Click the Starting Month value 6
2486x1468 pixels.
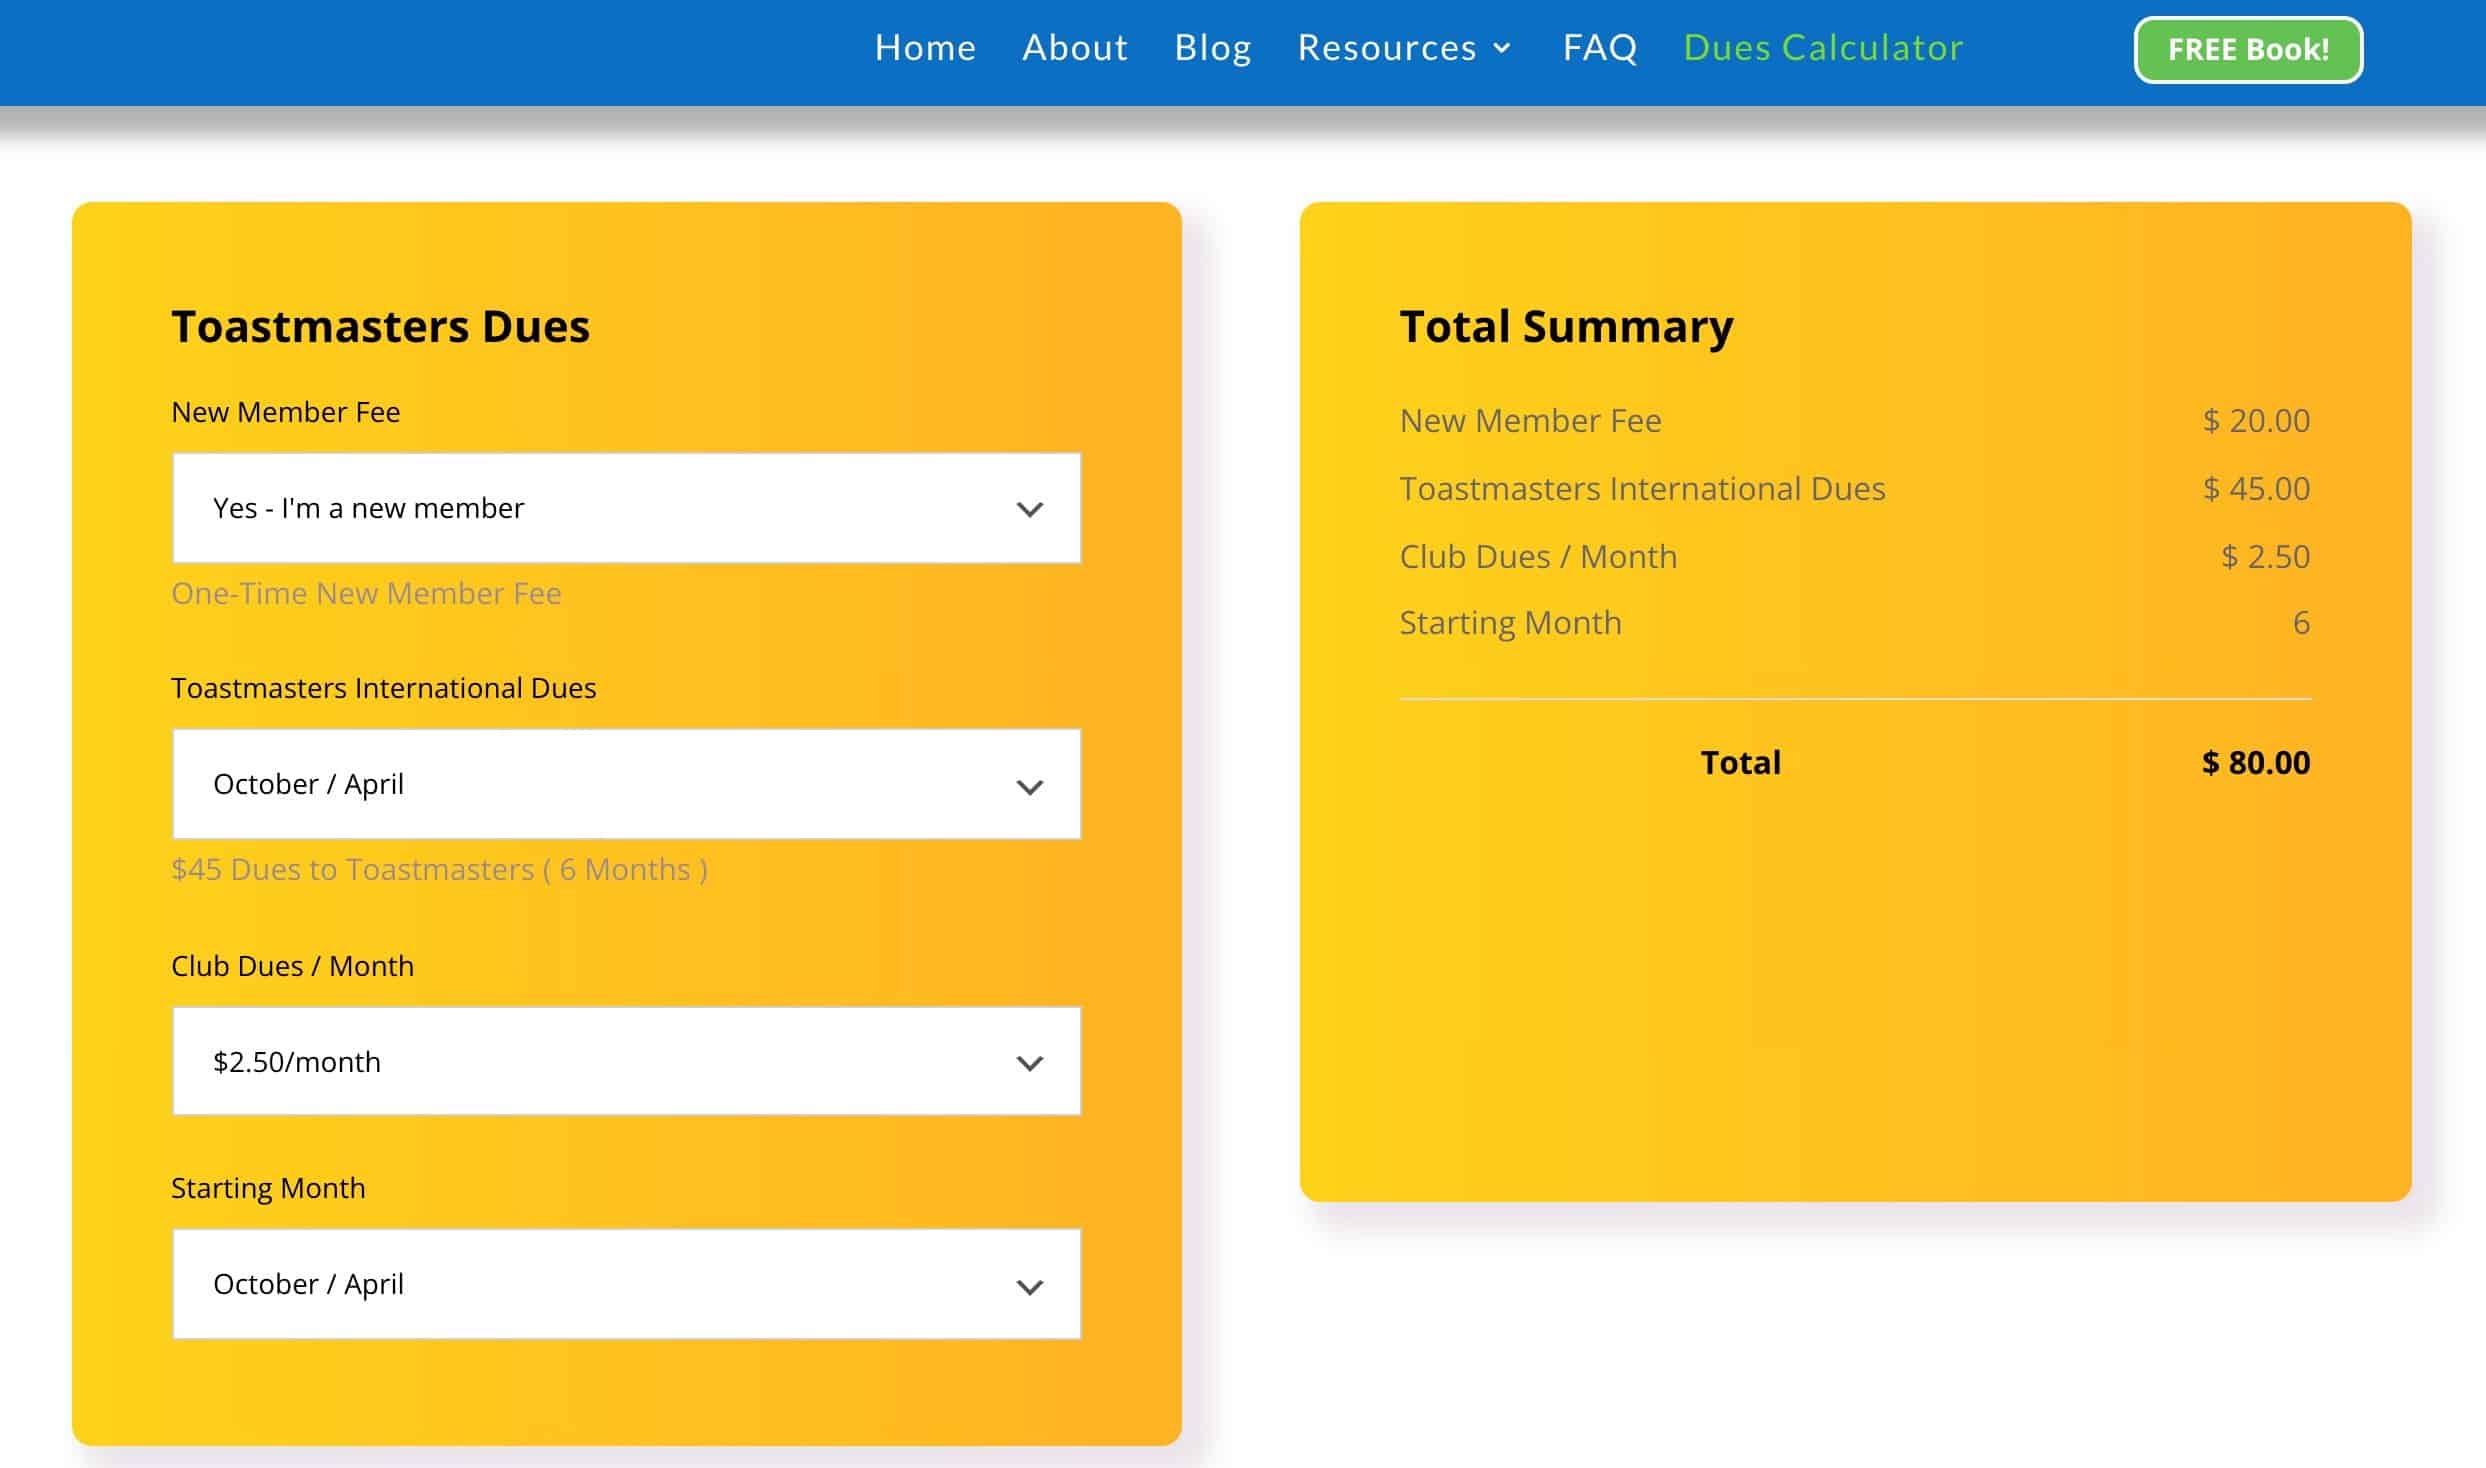2301,623
